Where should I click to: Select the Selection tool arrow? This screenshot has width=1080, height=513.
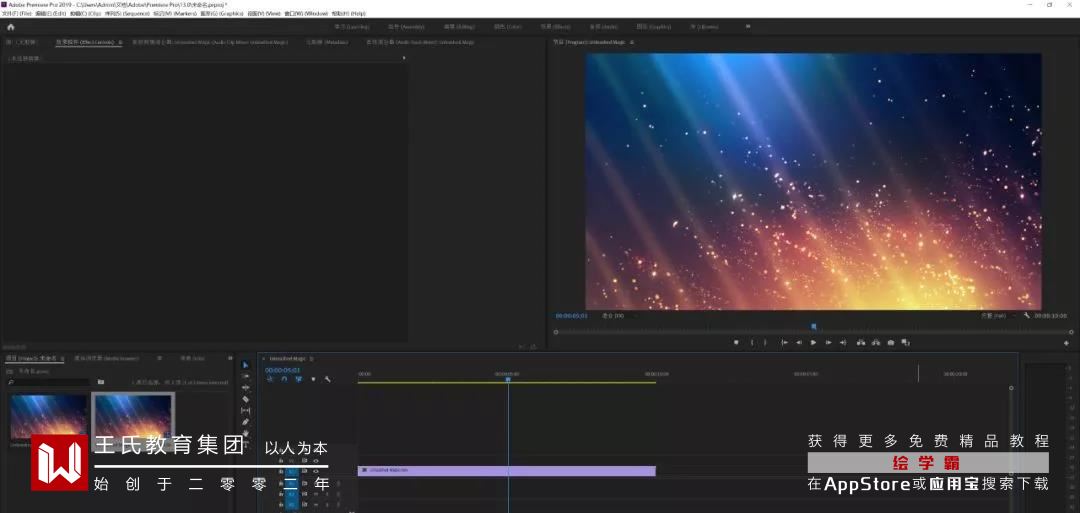coord(246,365)
